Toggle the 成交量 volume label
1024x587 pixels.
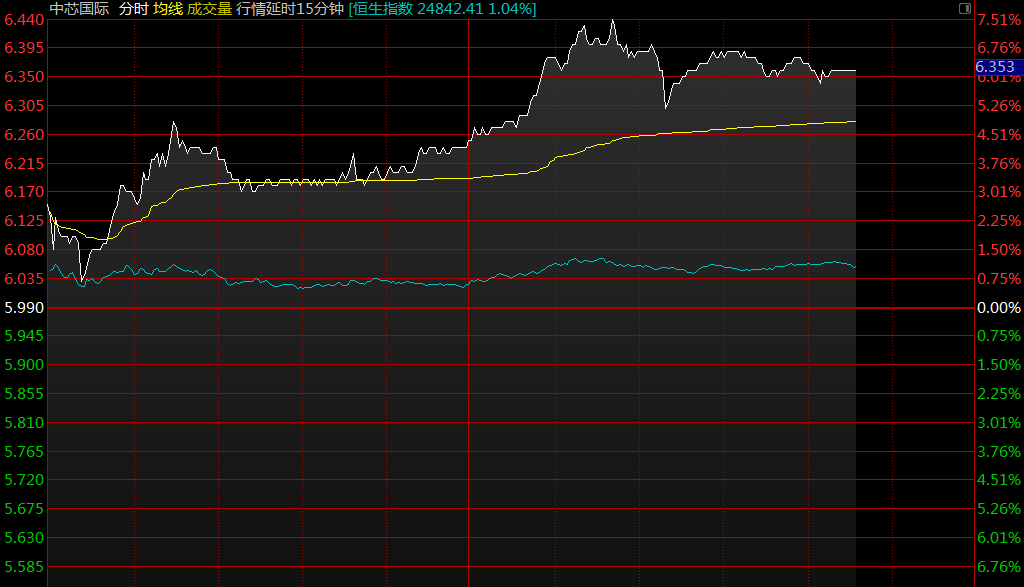(x=209, y=9)
